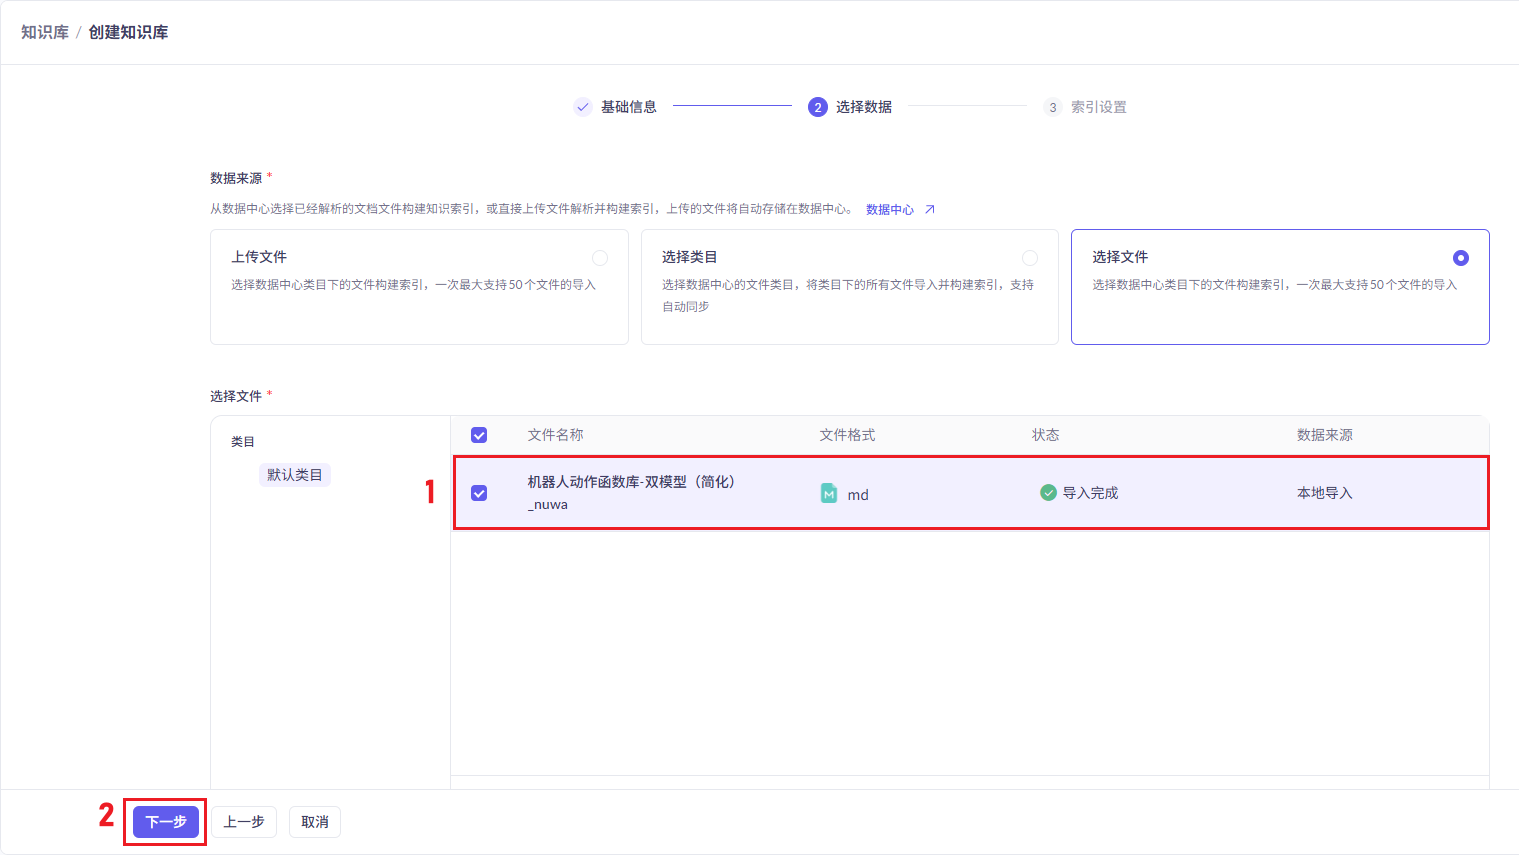Click the 取消 button
This screenshot has width=1519, height=855.
[315, 822]
